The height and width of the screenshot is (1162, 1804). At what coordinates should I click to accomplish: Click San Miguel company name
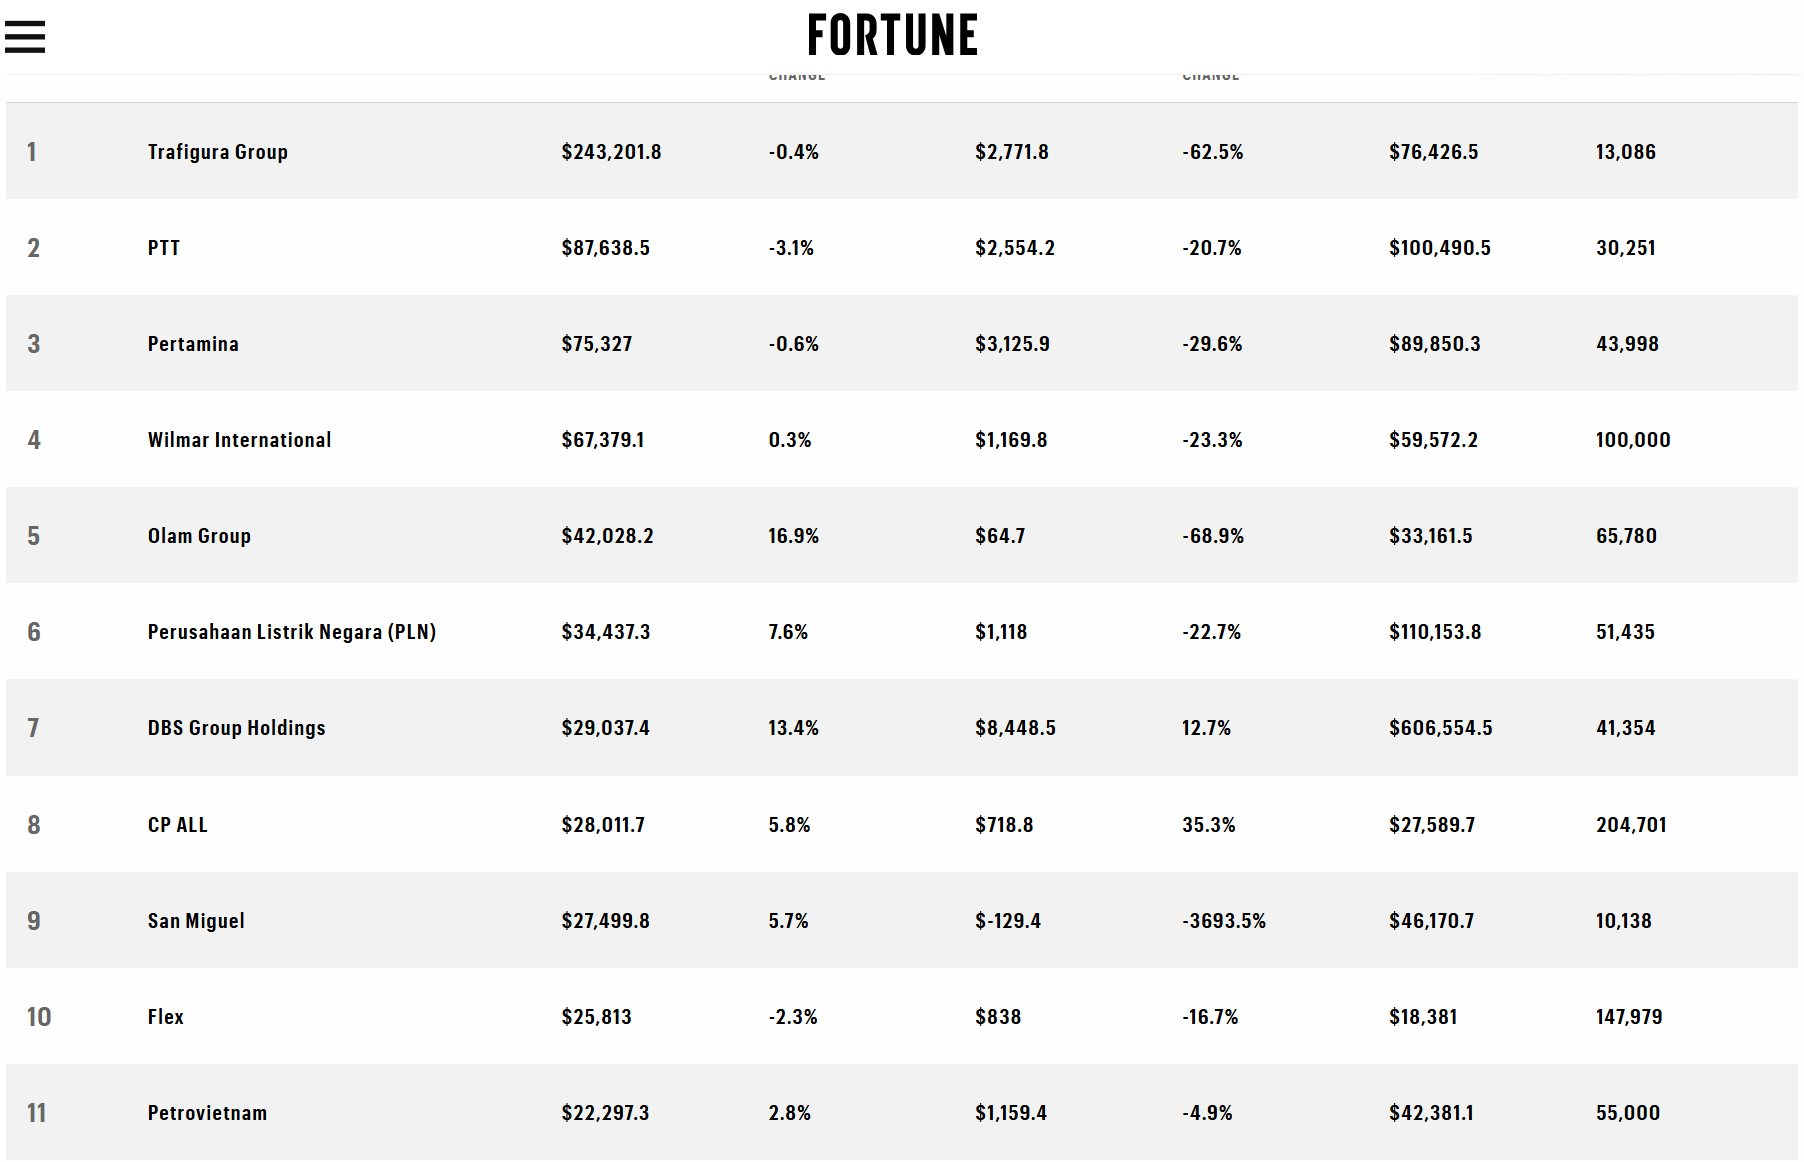click(196, 921)
